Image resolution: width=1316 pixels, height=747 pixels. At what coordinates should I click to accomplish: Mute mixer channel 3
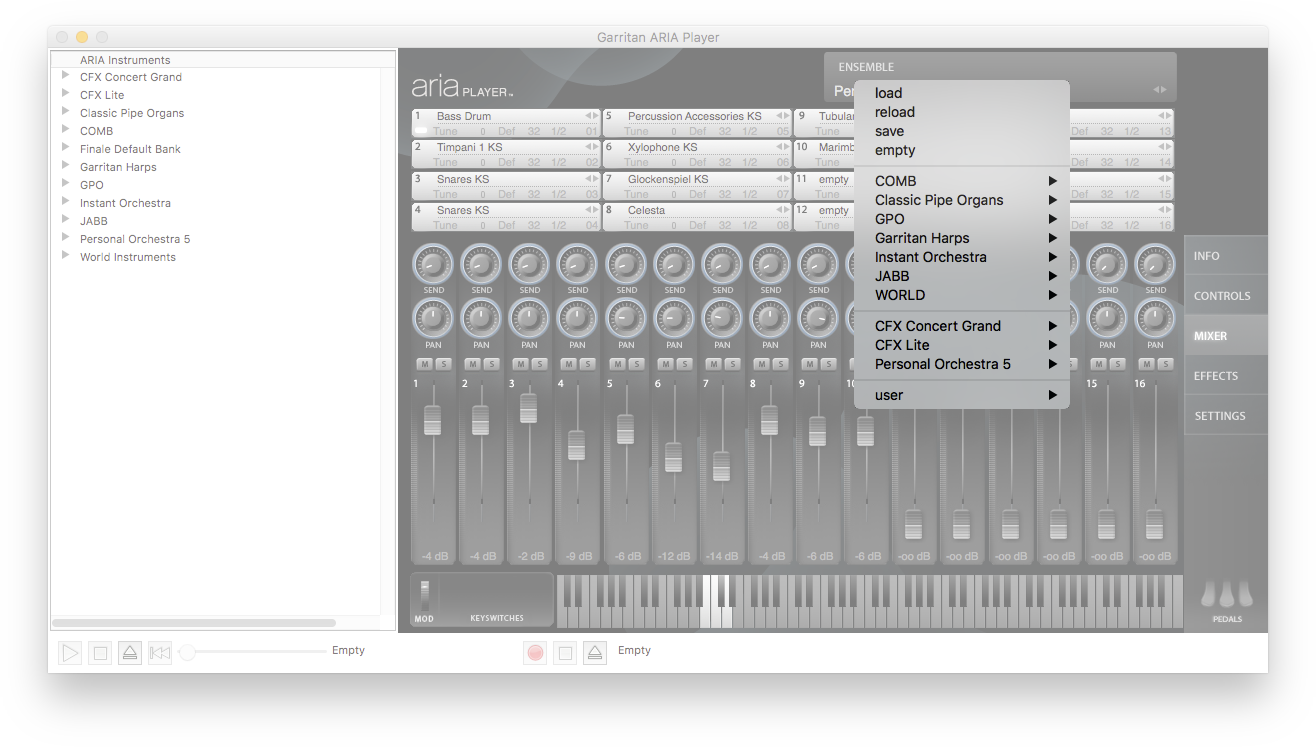tap(521, 364)
